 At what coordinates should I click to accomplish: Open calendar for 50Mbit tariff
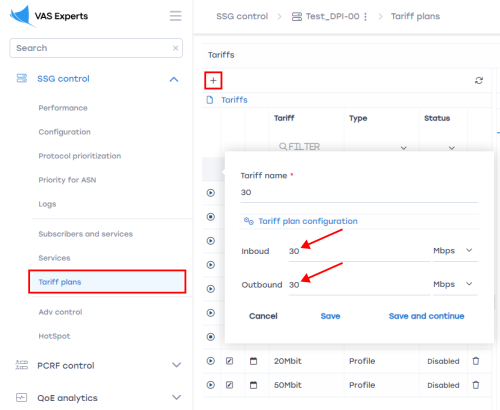(253, 385)
